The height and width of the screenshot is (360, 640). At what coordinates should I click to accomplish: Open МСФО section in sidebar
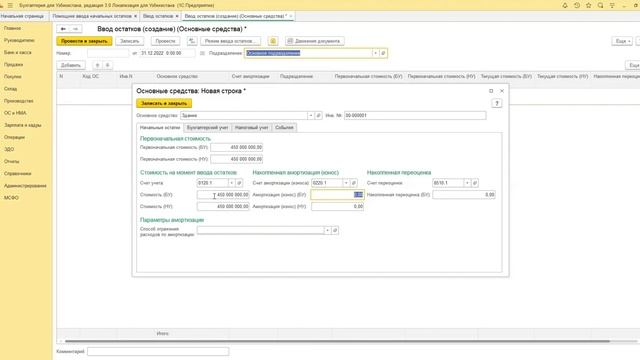tap(11, 198)
